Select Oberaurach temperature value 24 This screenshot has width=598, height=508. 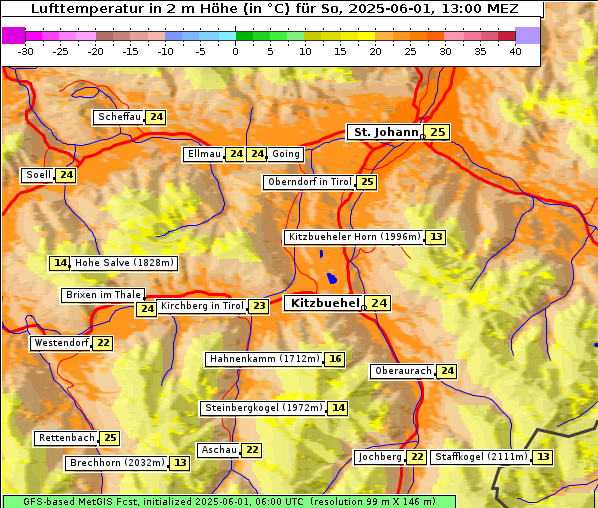pyautogui.click(x=447, y=371)
